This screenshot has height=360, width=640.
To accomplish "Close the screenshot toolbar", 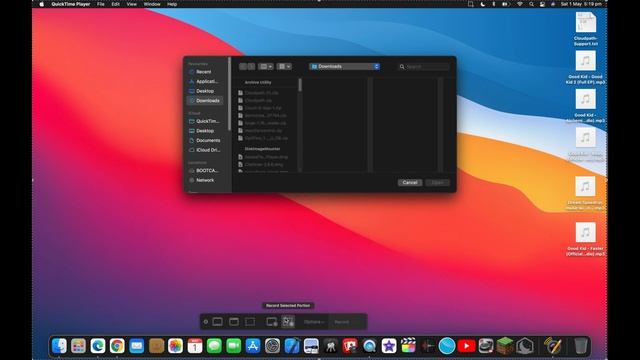I will 206,322.
